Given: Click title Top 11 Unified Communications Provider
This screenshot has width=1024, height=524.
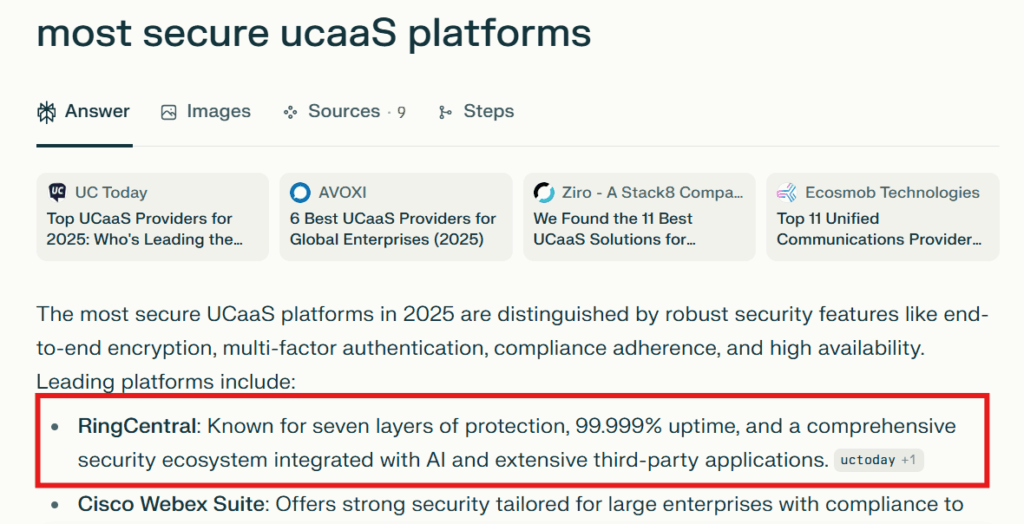Looking at the screenshot, I should pos(879,229).
